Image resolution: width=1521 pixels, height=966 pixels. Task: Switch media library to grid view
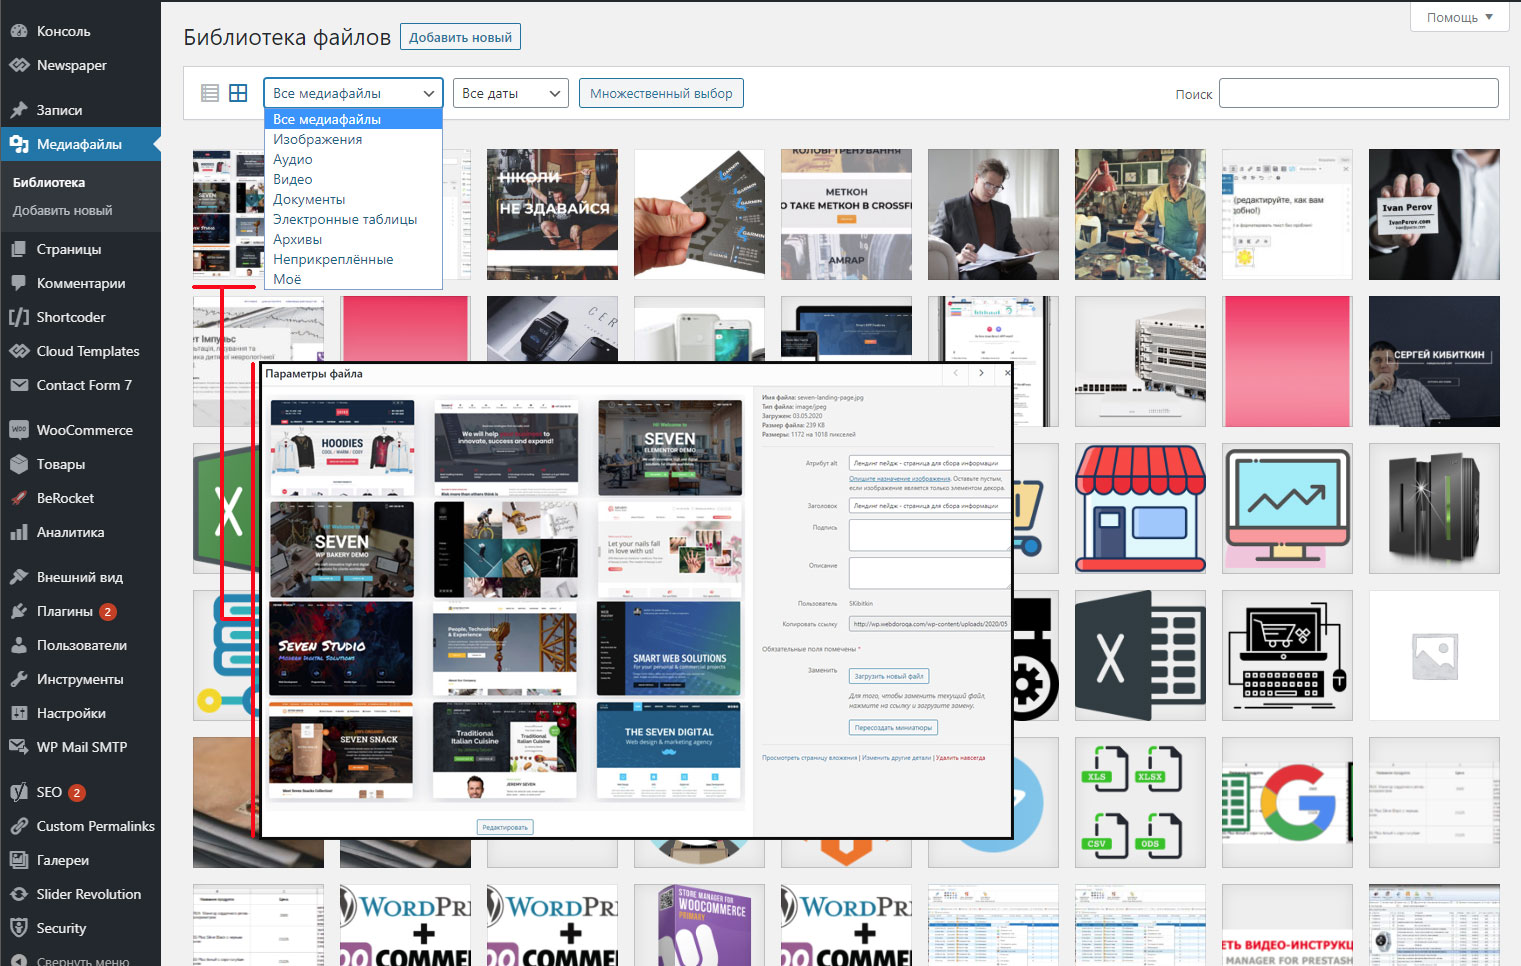click(238, 93)
